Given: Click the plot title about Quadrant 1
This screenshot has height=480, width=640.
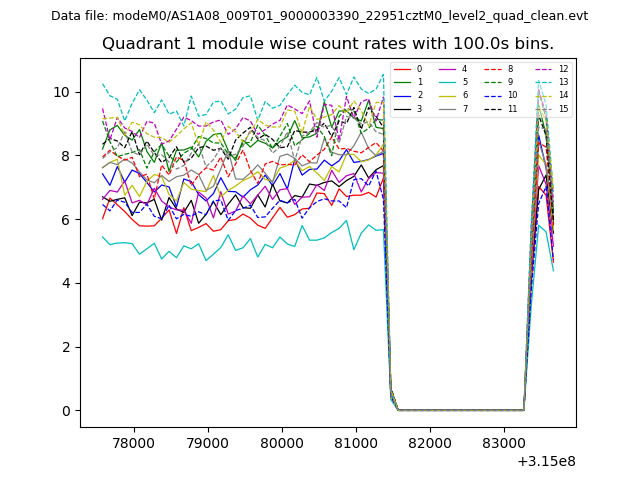Looking at the screenshot, I should click(x=328, y=44).
